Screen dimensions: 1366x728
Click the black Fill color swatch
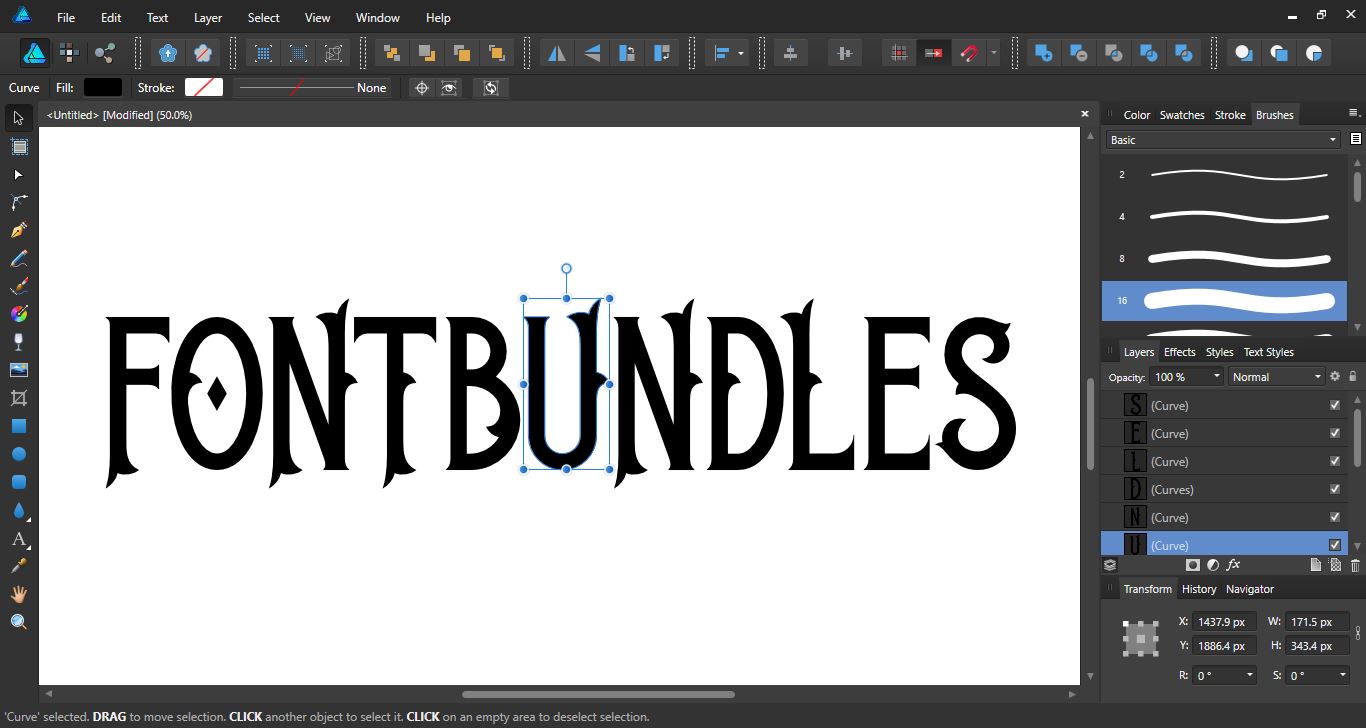[103, 88]
